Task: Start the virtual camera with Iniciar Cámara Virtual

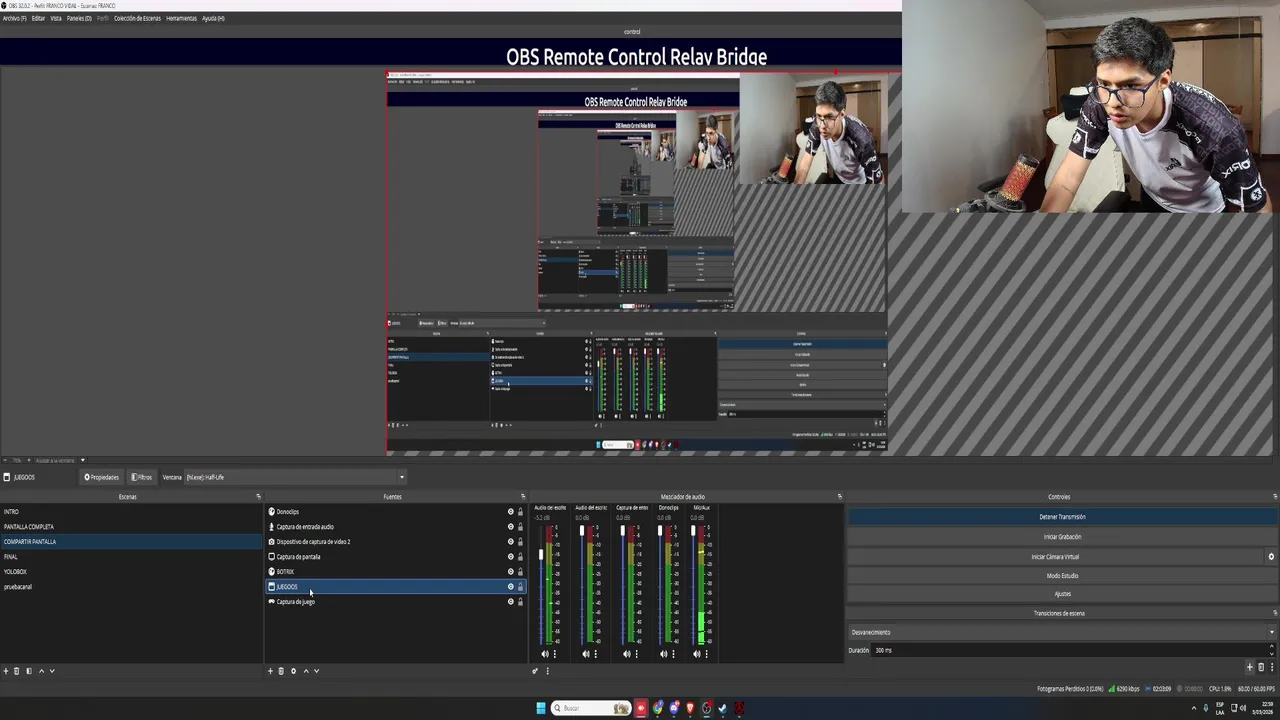Action: coord(1055,557)
